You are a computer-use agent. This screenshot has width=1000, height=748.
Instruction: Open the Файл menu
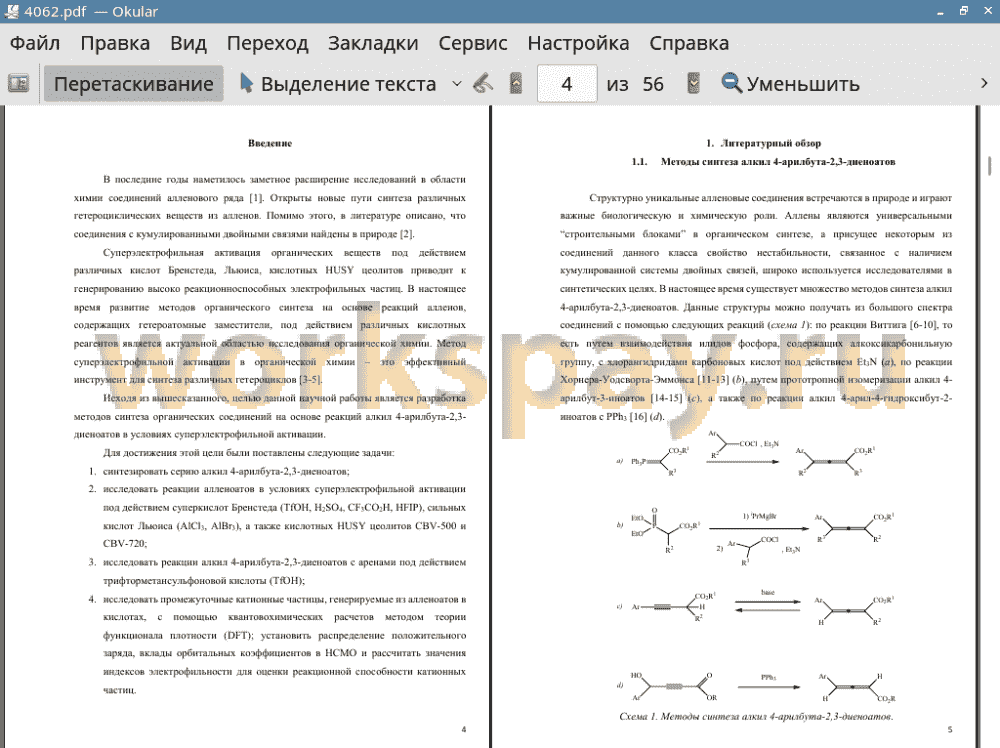(35, 43)
